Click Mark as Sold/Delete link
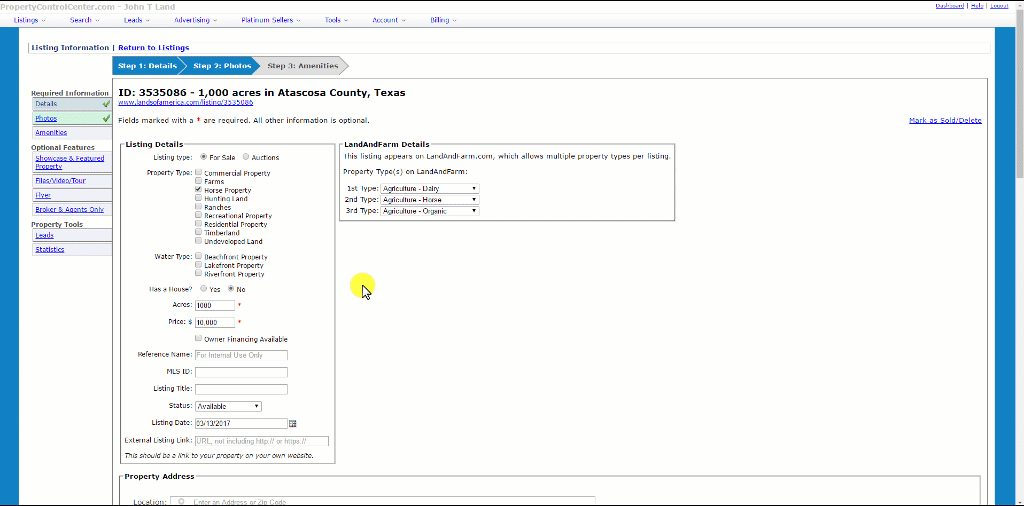Image resolution: width=1024 pixels, height=506 pixels. 945,120
